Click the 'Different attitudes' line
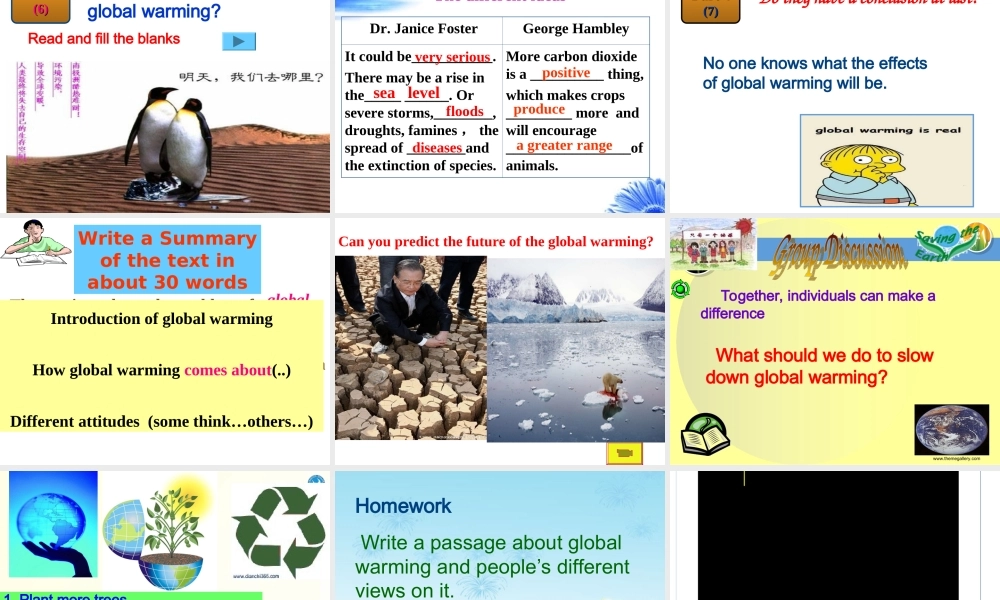Image resolution: width=1000 pixels, height=600 pixels. pyautogui.click(x=162, y=421)
